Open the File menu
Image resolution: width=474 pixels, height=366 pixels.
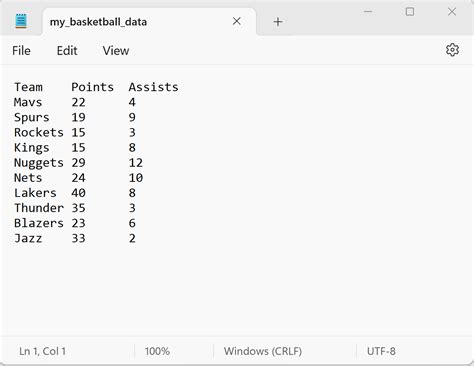(x=21, y=51)
